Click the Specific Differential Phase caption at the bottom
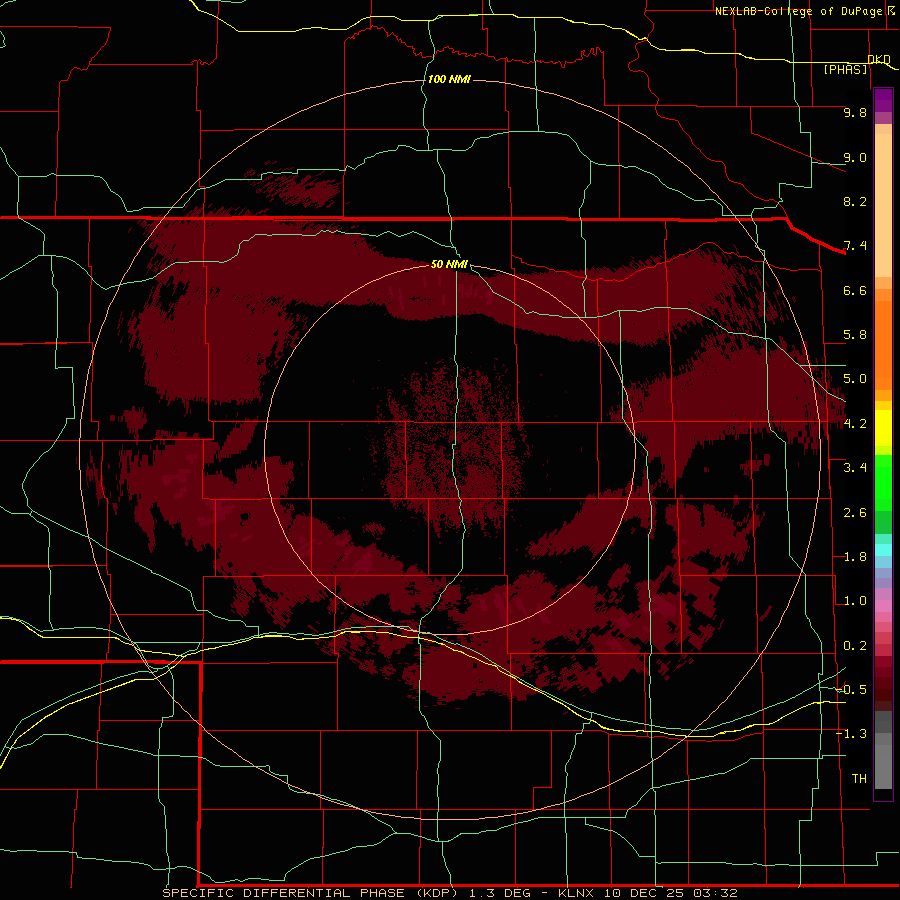 449,893
